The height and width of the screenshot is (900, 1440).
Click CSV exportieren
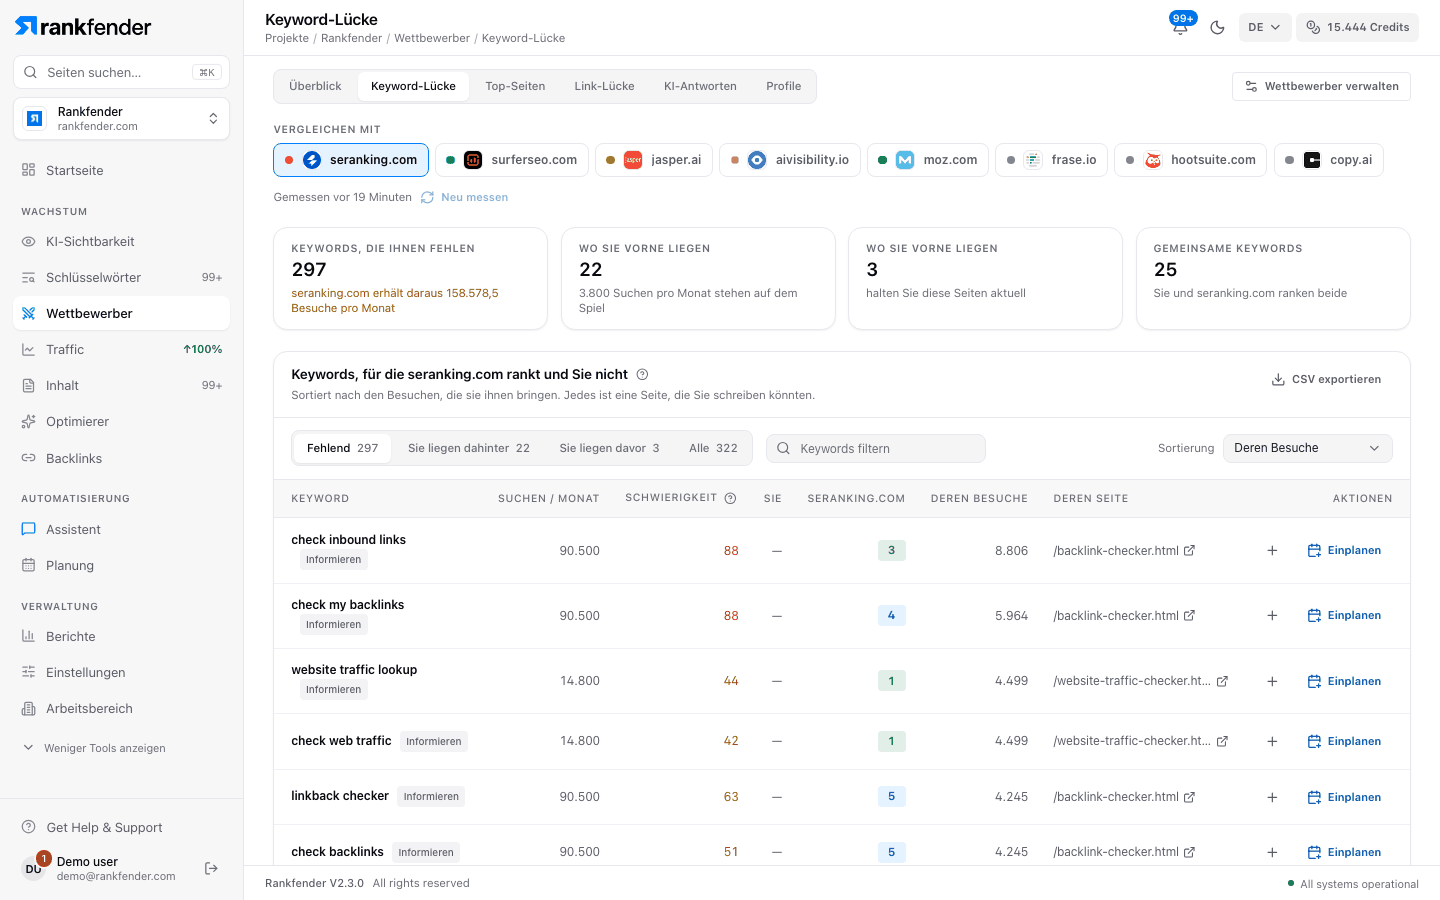point(1326,379)
